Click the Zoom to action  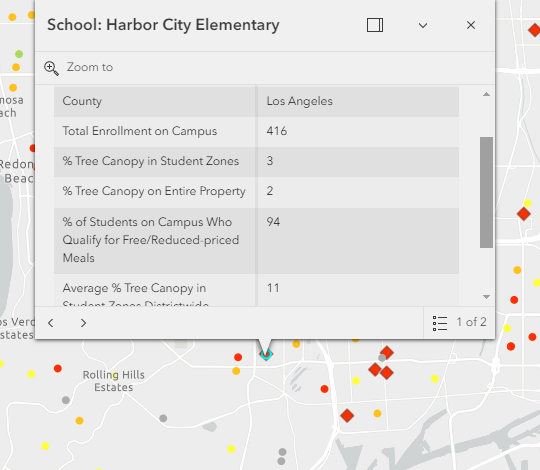pyautogui.click(x=79, y=67)
